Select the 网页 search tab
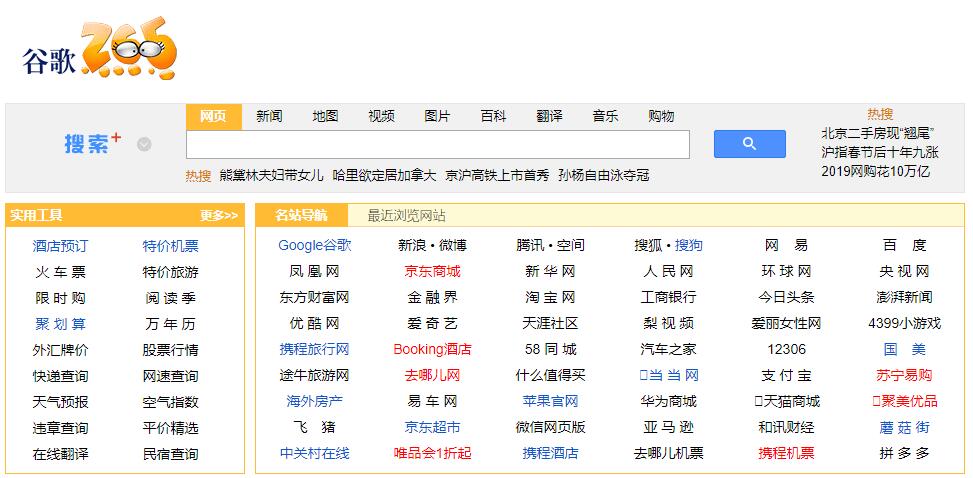This screenshot has height=478, width=973. (x=213, y=116)
